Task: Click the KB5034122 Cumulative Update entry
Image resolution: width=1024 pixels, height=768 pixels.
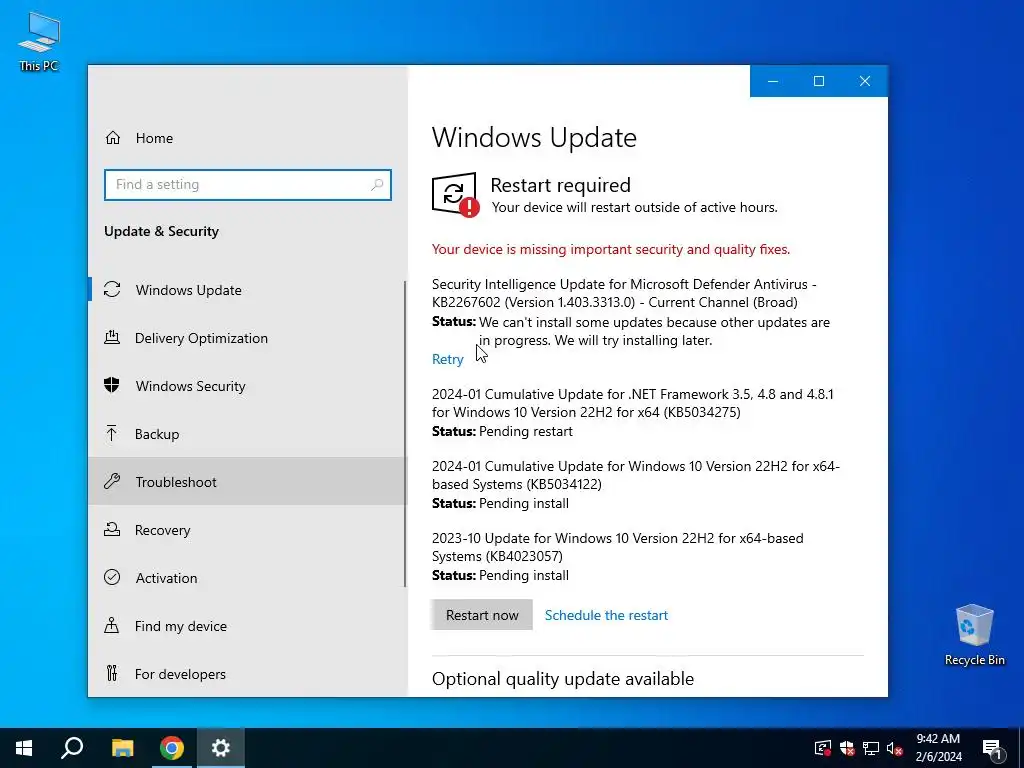Action: click(635, 475)
